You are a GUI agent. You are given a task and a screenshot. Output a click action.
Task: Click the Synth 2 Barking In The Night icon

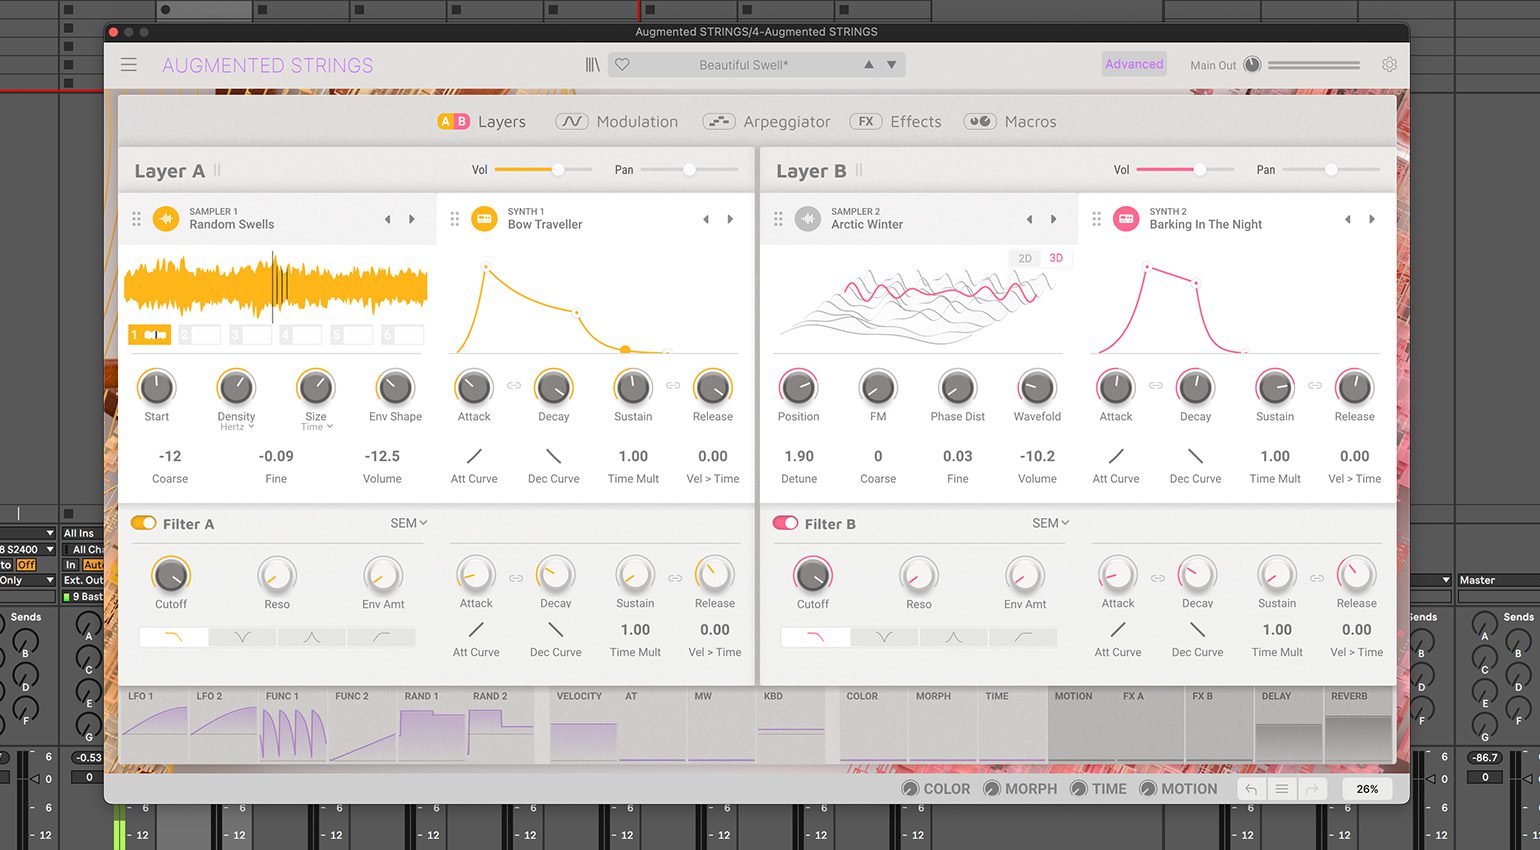click(1126, 218)
